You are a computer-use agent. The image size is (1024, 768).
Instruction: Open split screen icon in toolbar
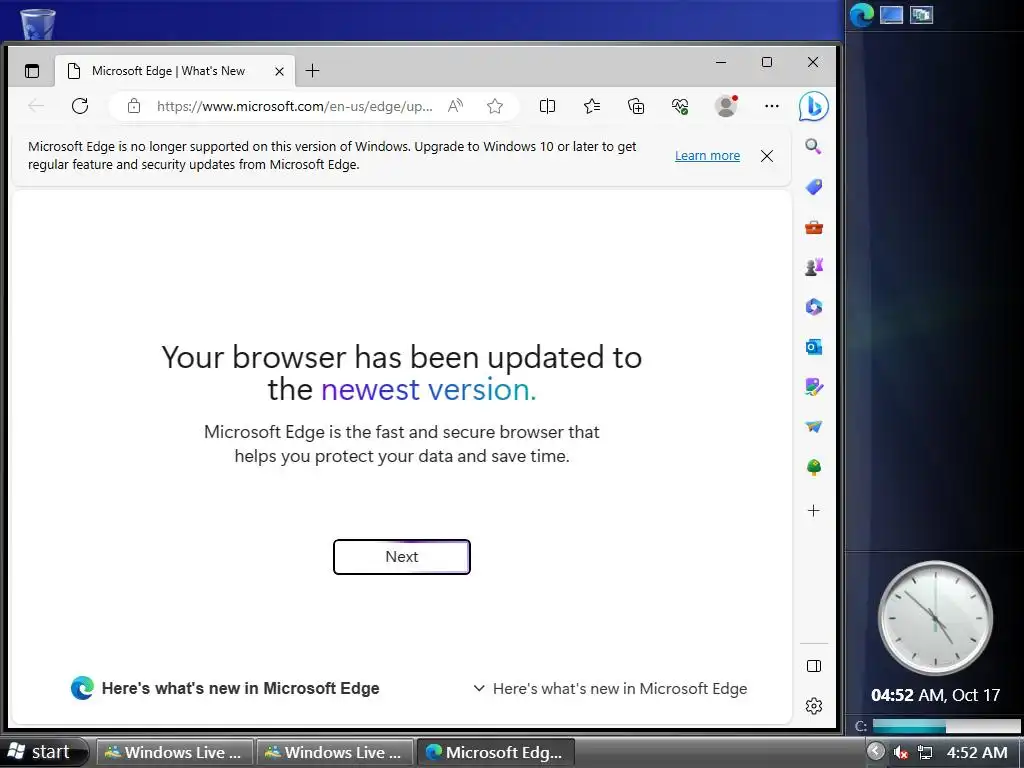point(547,106)
